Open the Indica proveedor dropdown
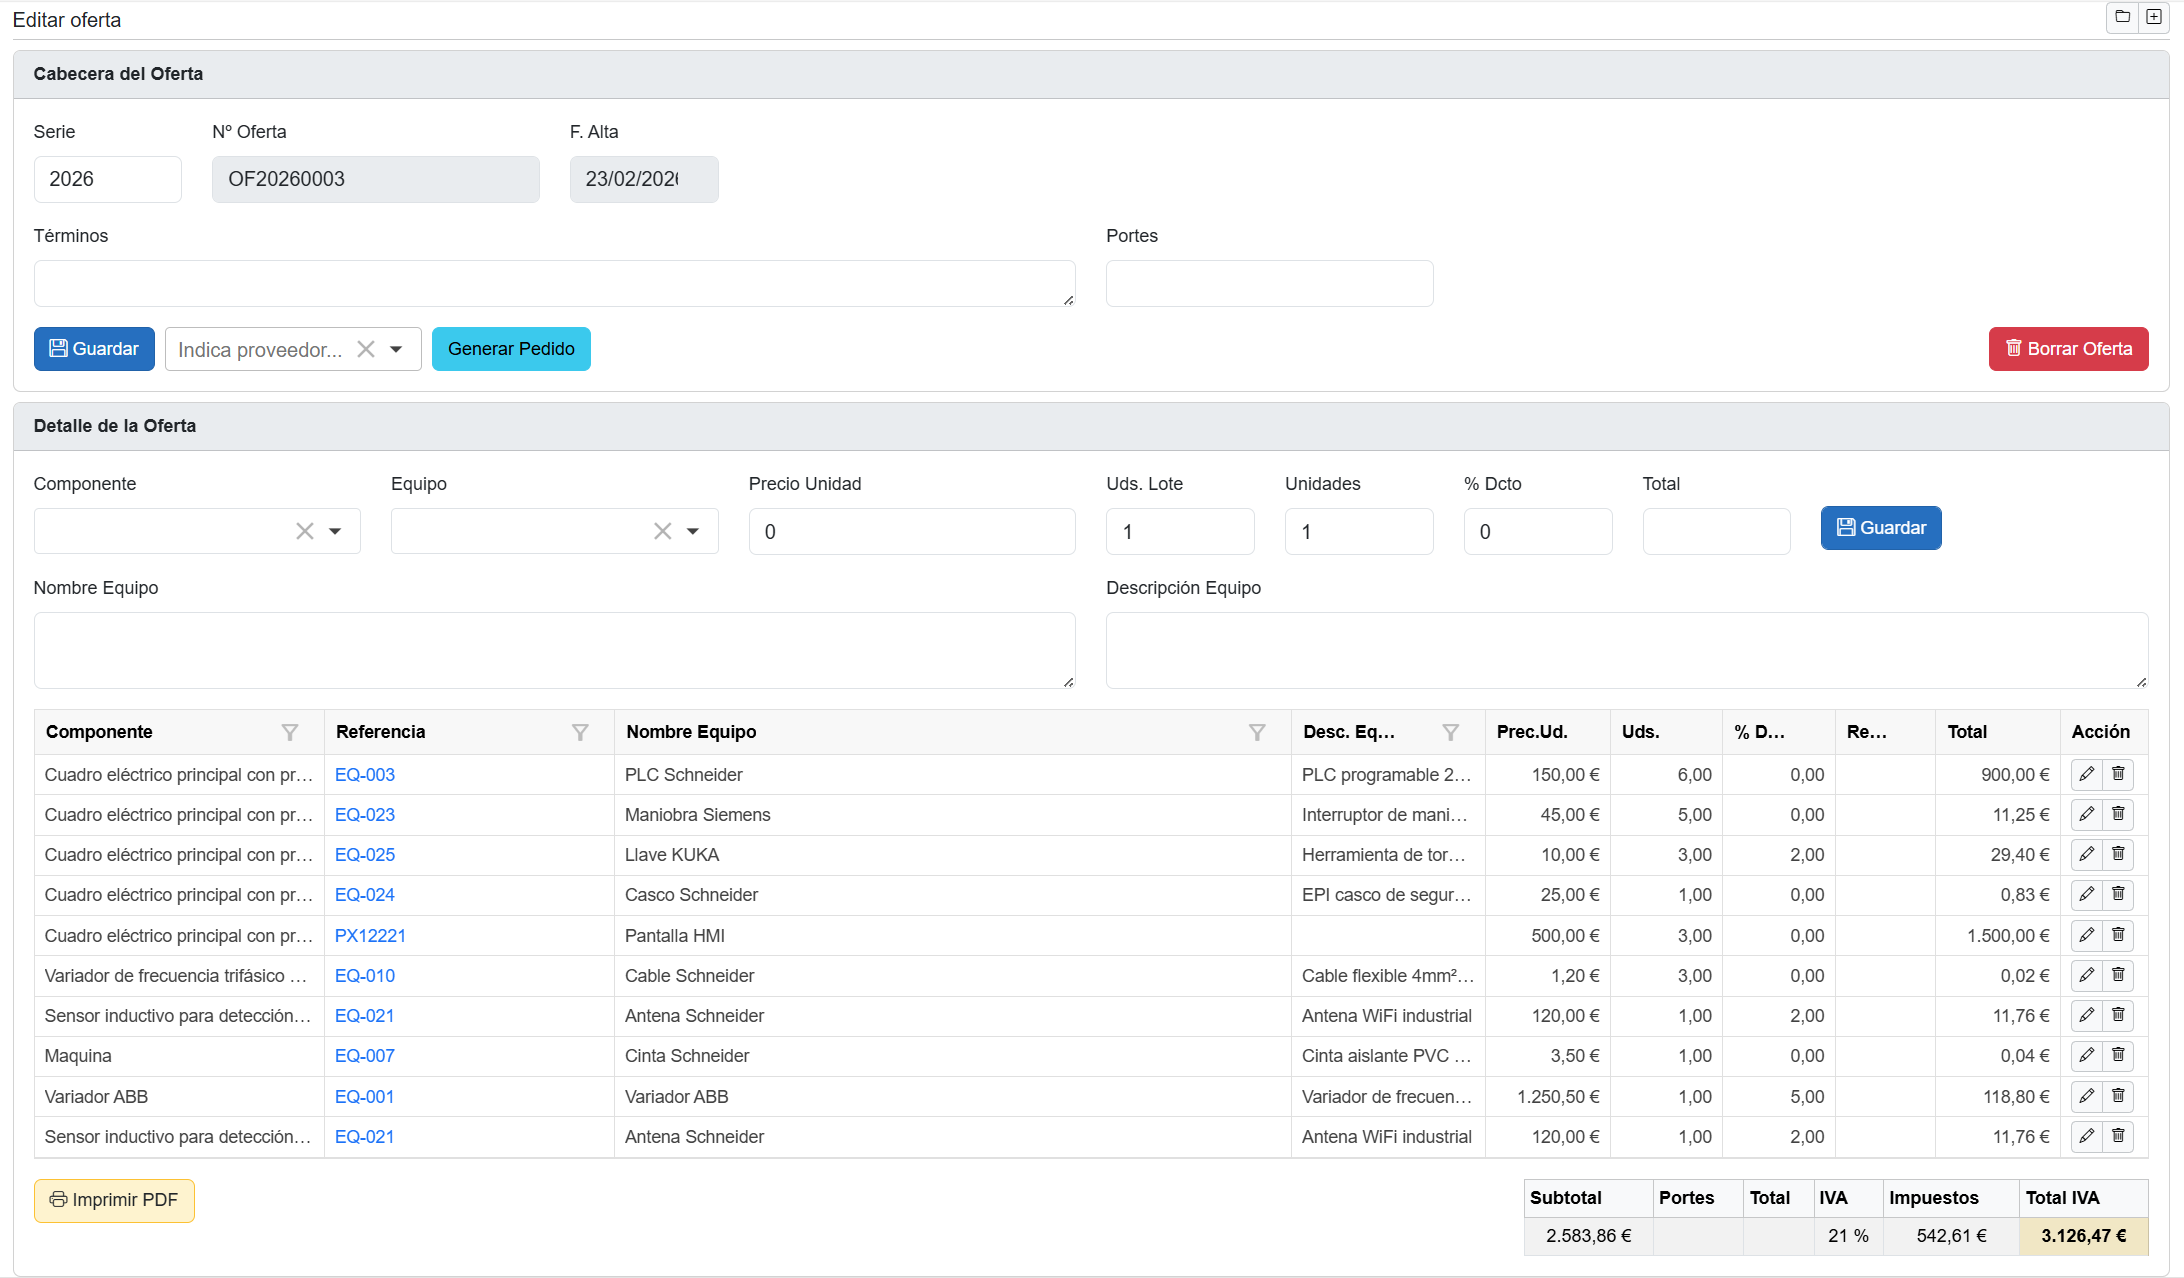This screenshot has height=1278, width=2184. (x=396, y=349)
